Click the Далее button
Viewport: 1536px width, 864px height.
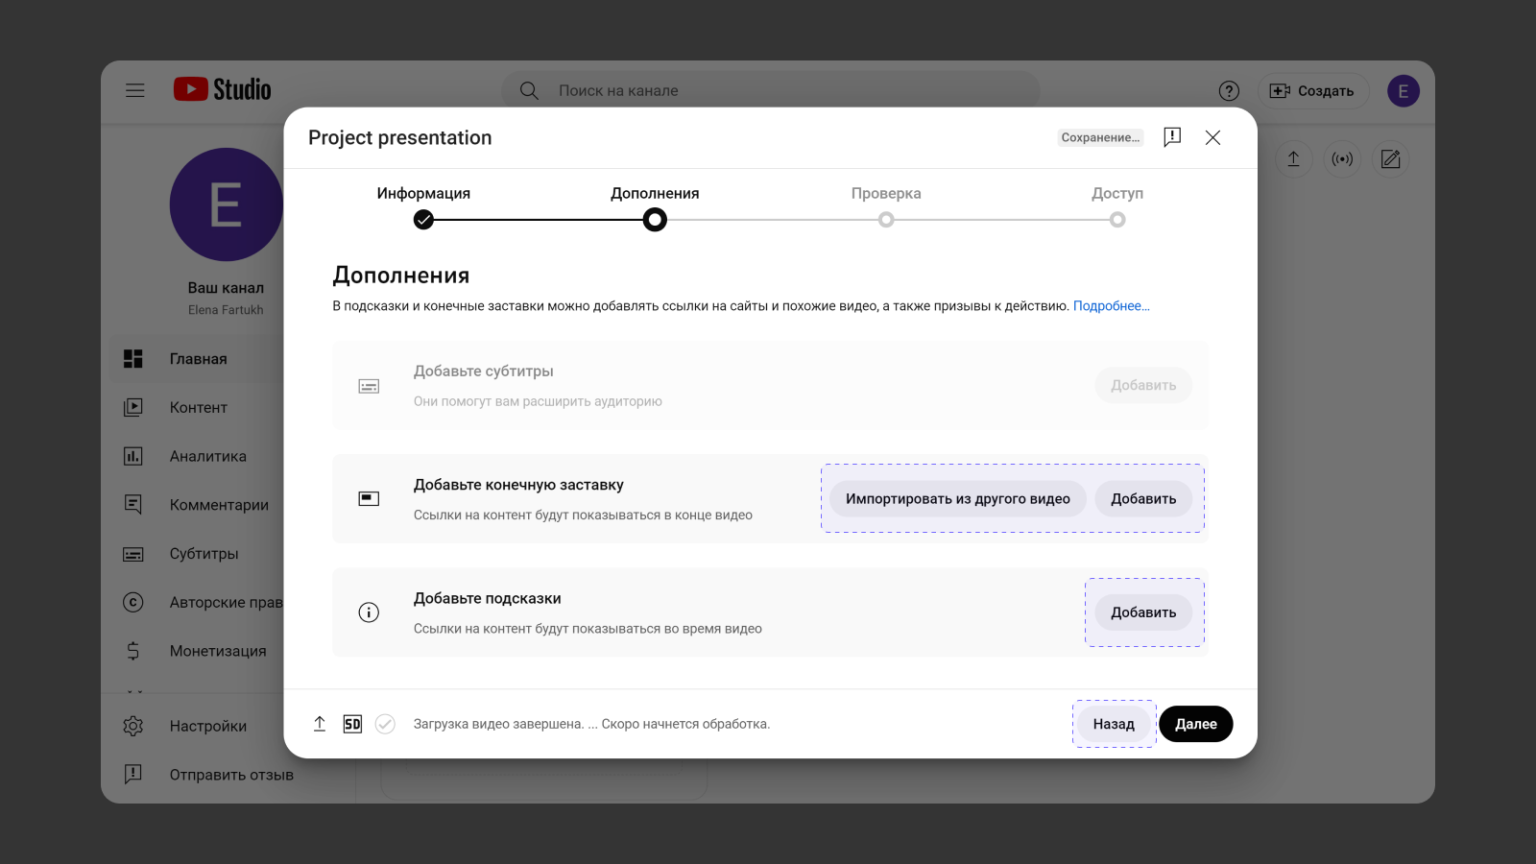pyautogui.click(x=1196, y=723)
